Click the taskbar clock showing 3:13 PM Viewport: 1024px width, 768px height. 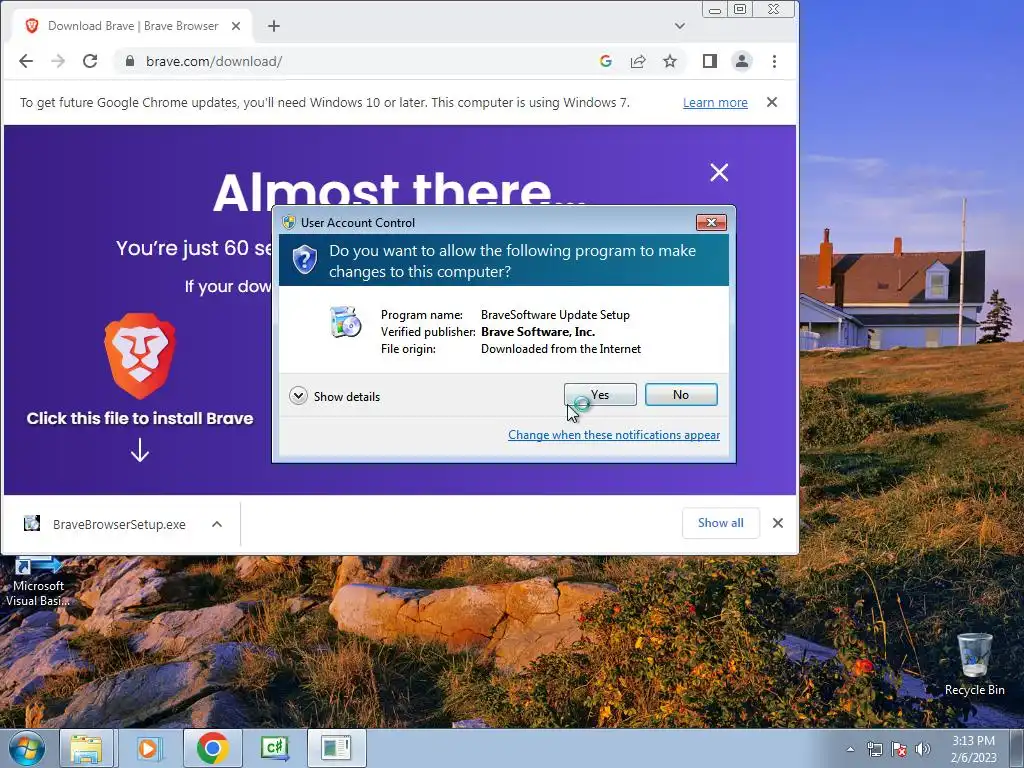click(973, 749)
